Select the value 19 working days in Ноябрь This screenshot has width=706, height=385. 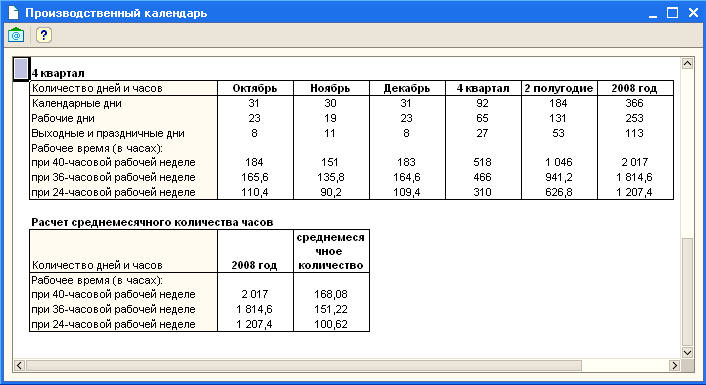point(330,118)
